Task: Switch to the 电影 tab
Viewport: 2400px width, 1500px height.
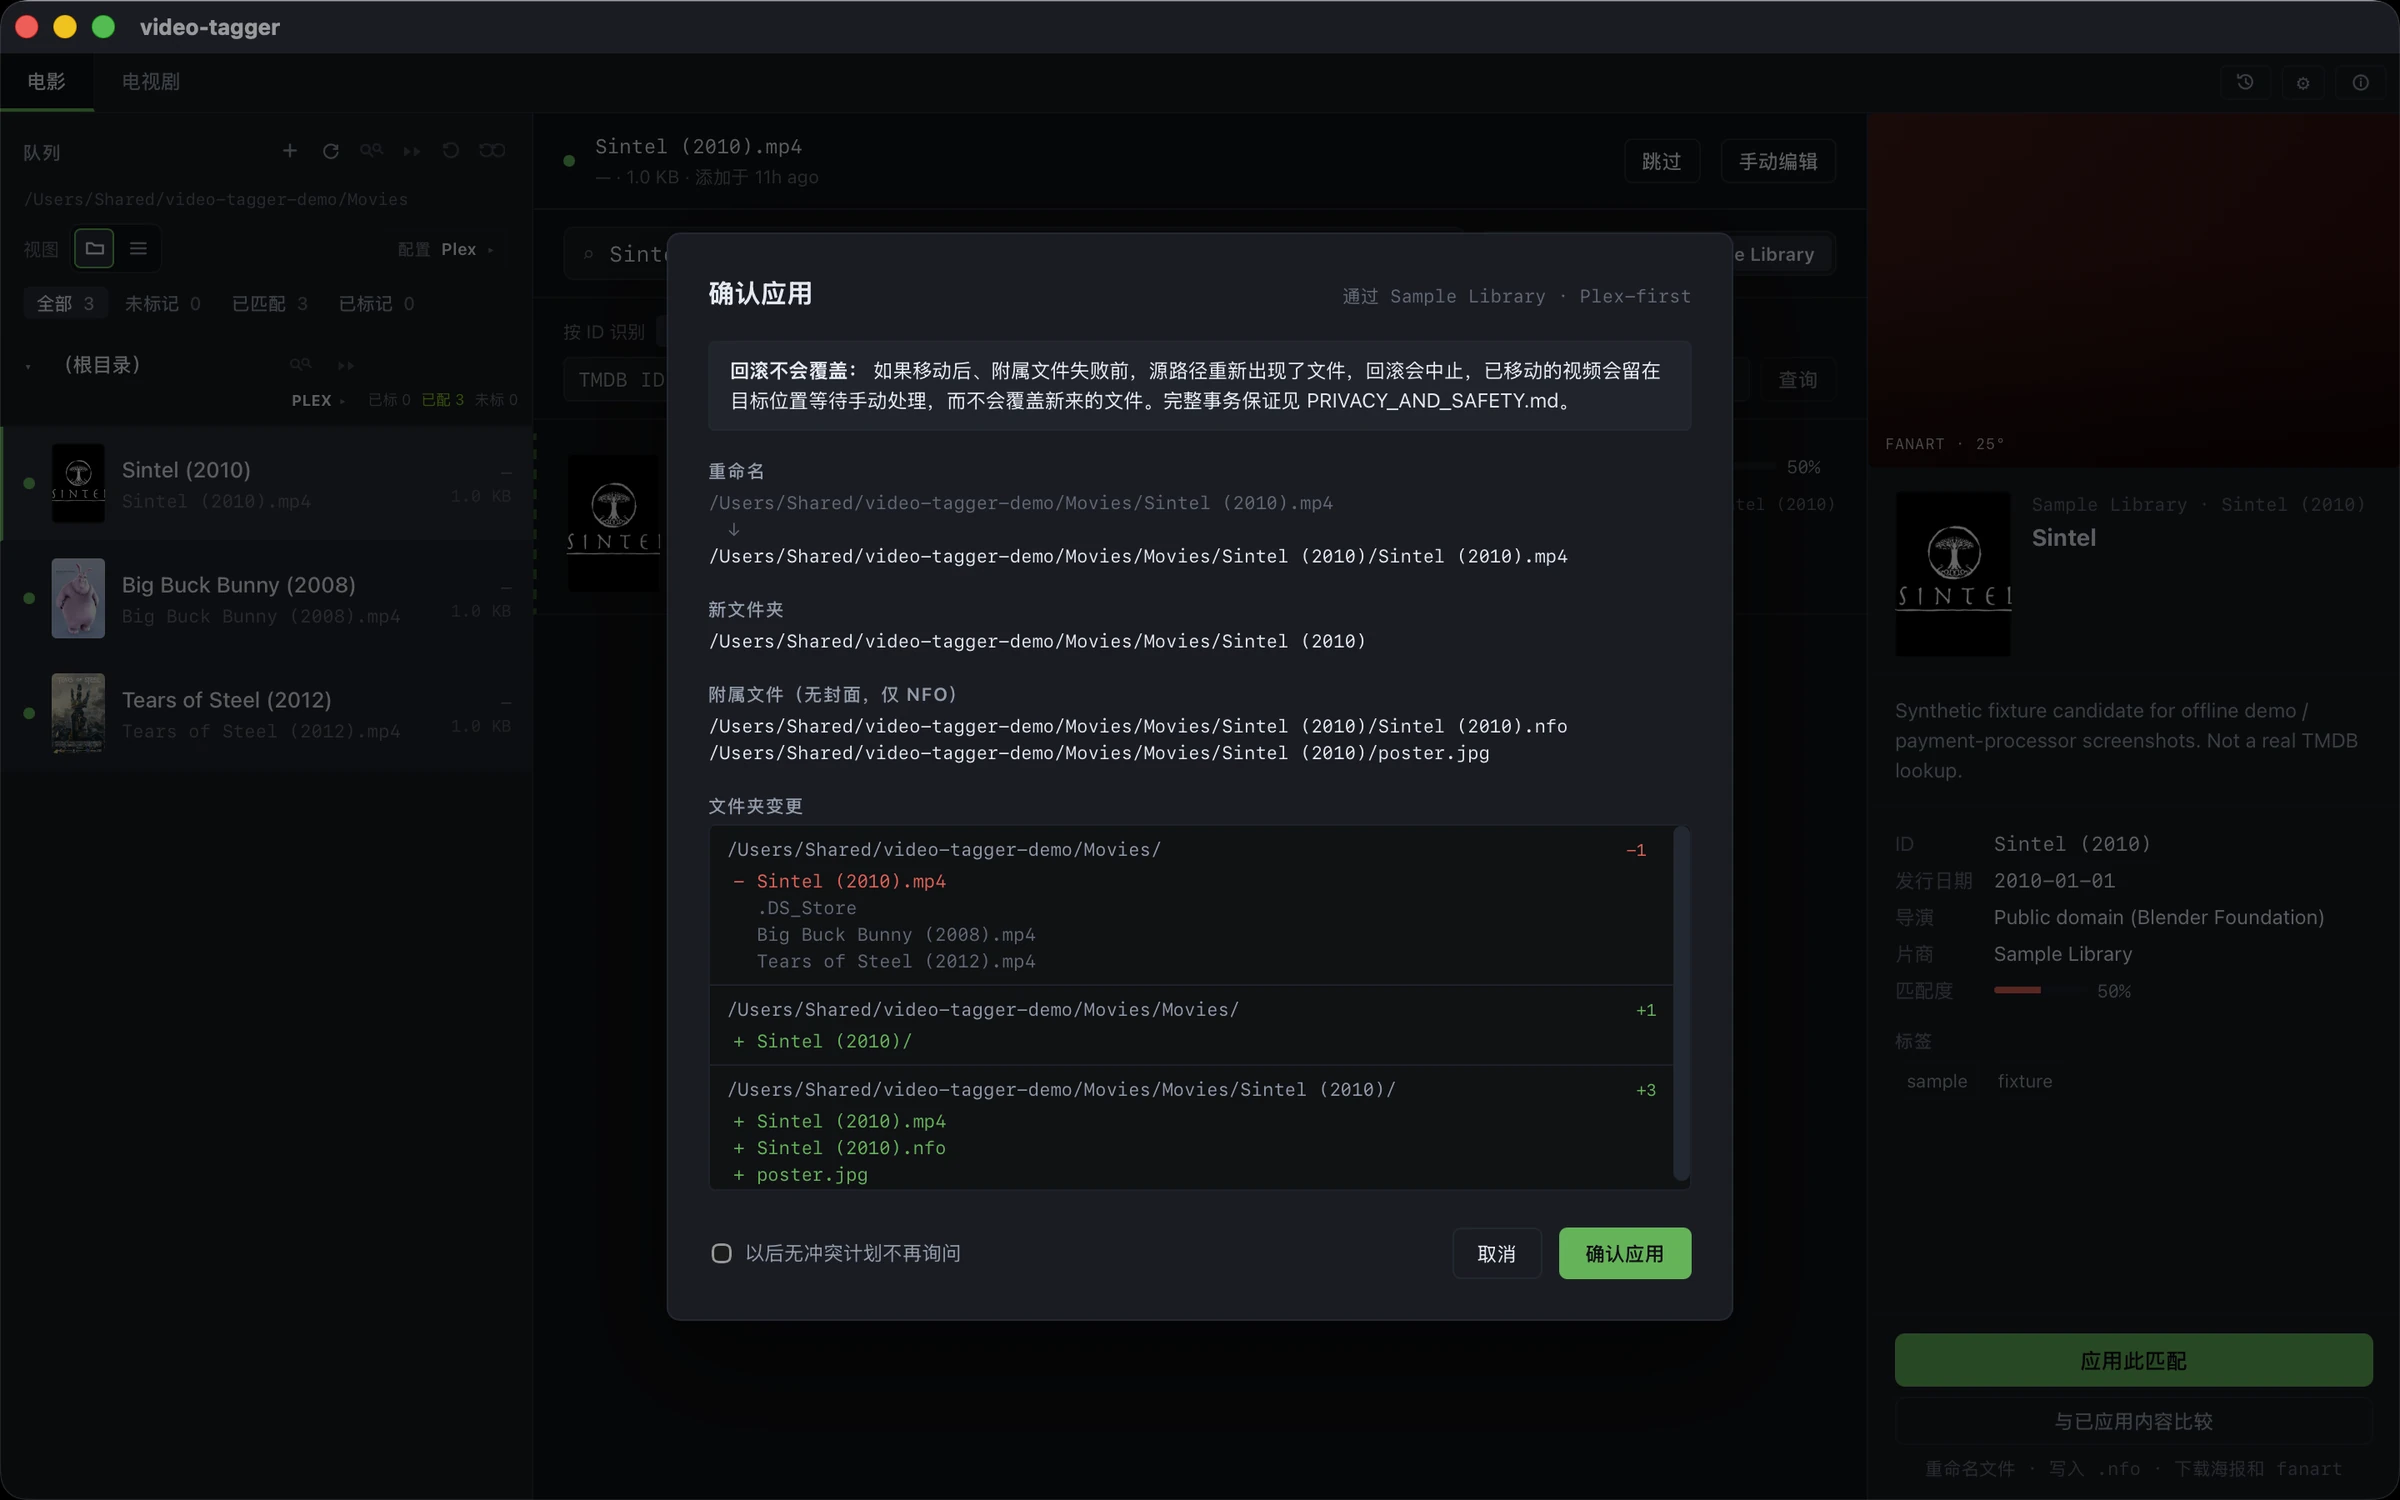Action: (47, 82)
